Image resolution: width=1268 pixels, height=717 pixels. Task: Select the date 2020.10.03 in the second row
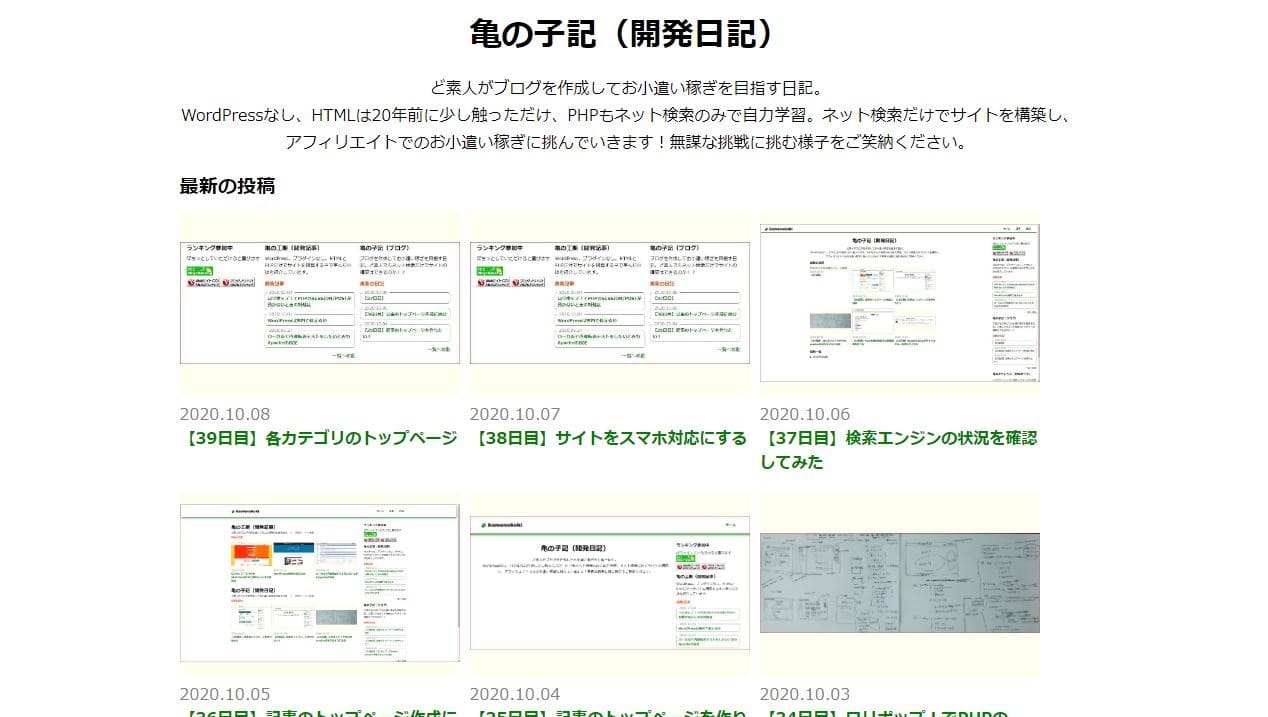point(805,693)
